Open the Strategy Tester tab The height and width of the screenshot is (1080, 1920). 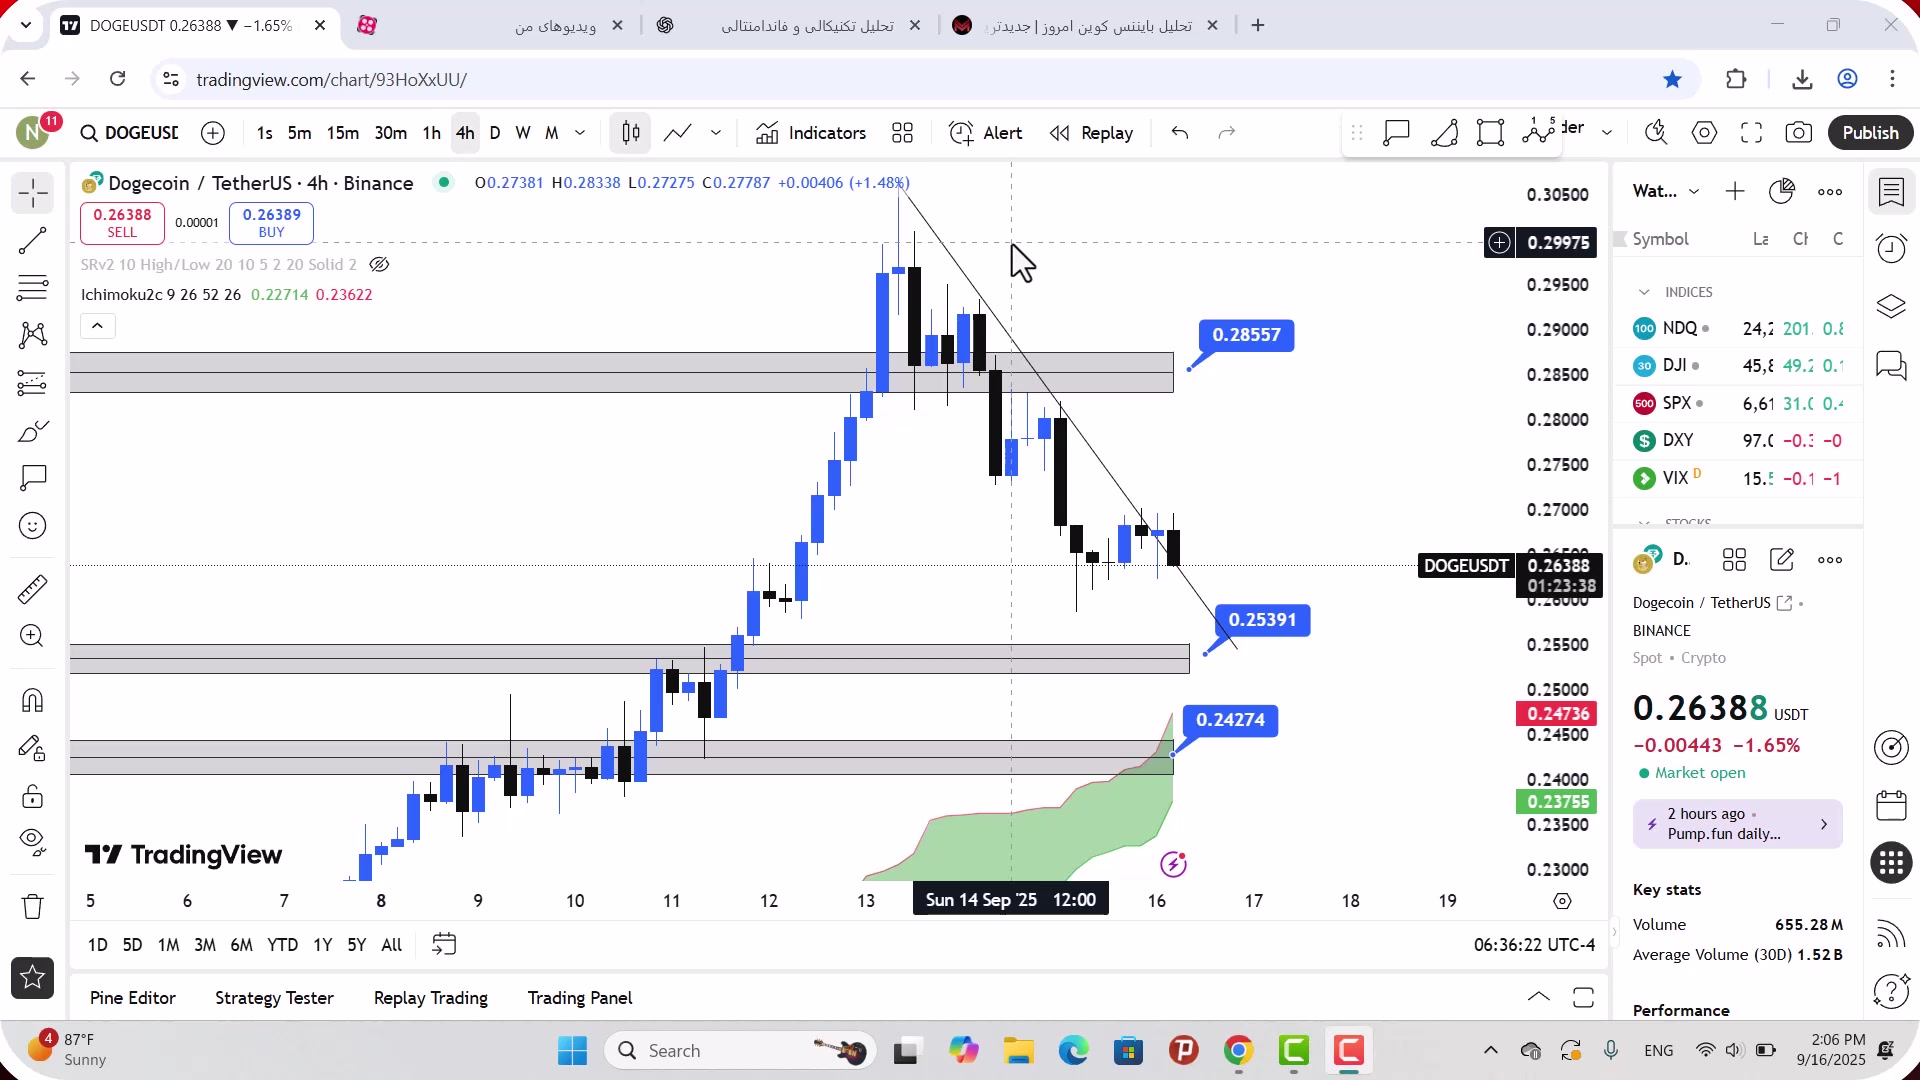pyautogui.click(x=274, y=998)
